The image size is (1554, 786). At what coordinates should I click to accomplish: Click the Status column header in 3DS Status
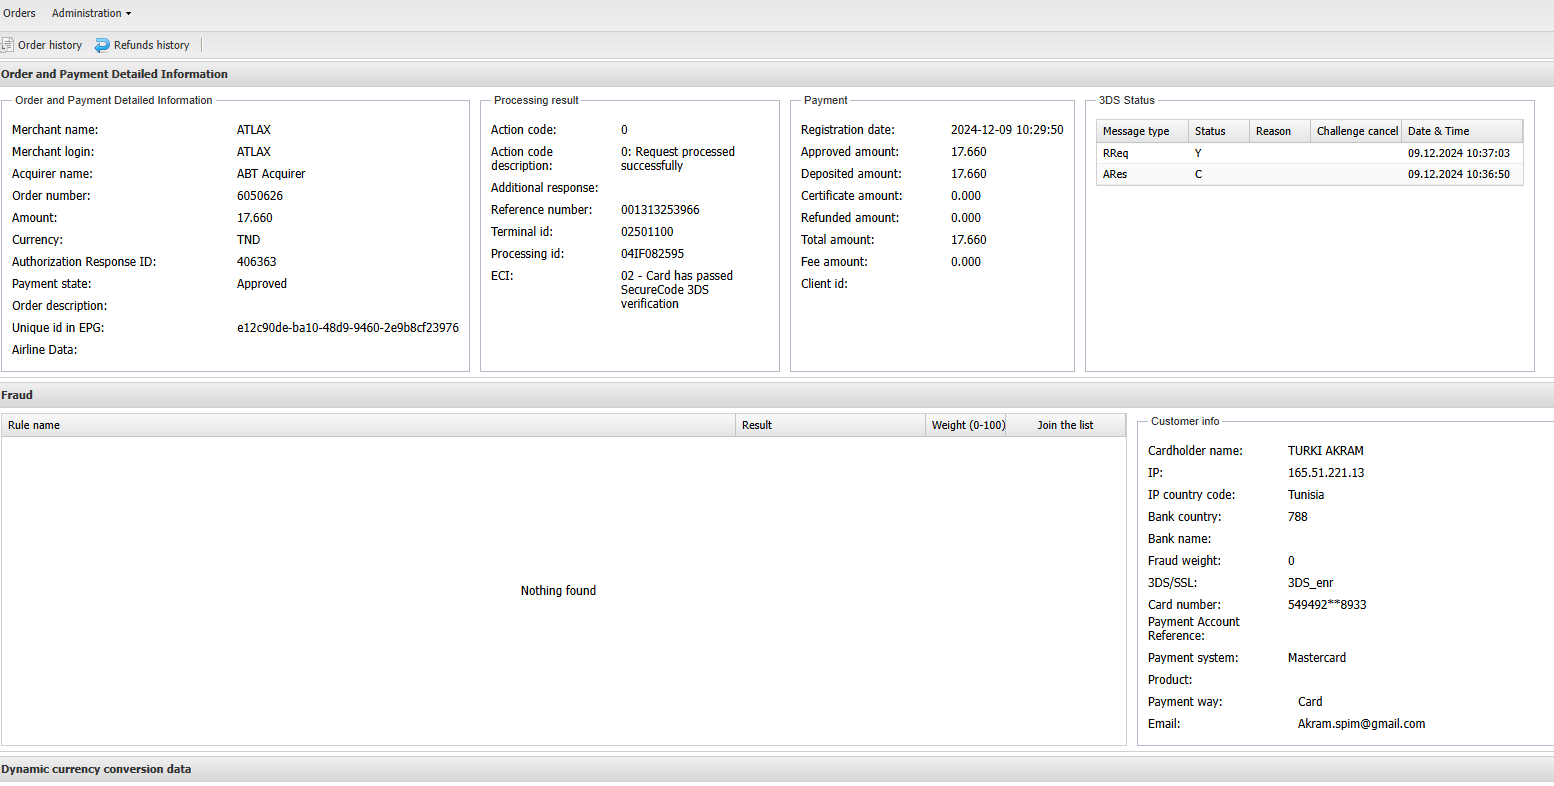1210,131
